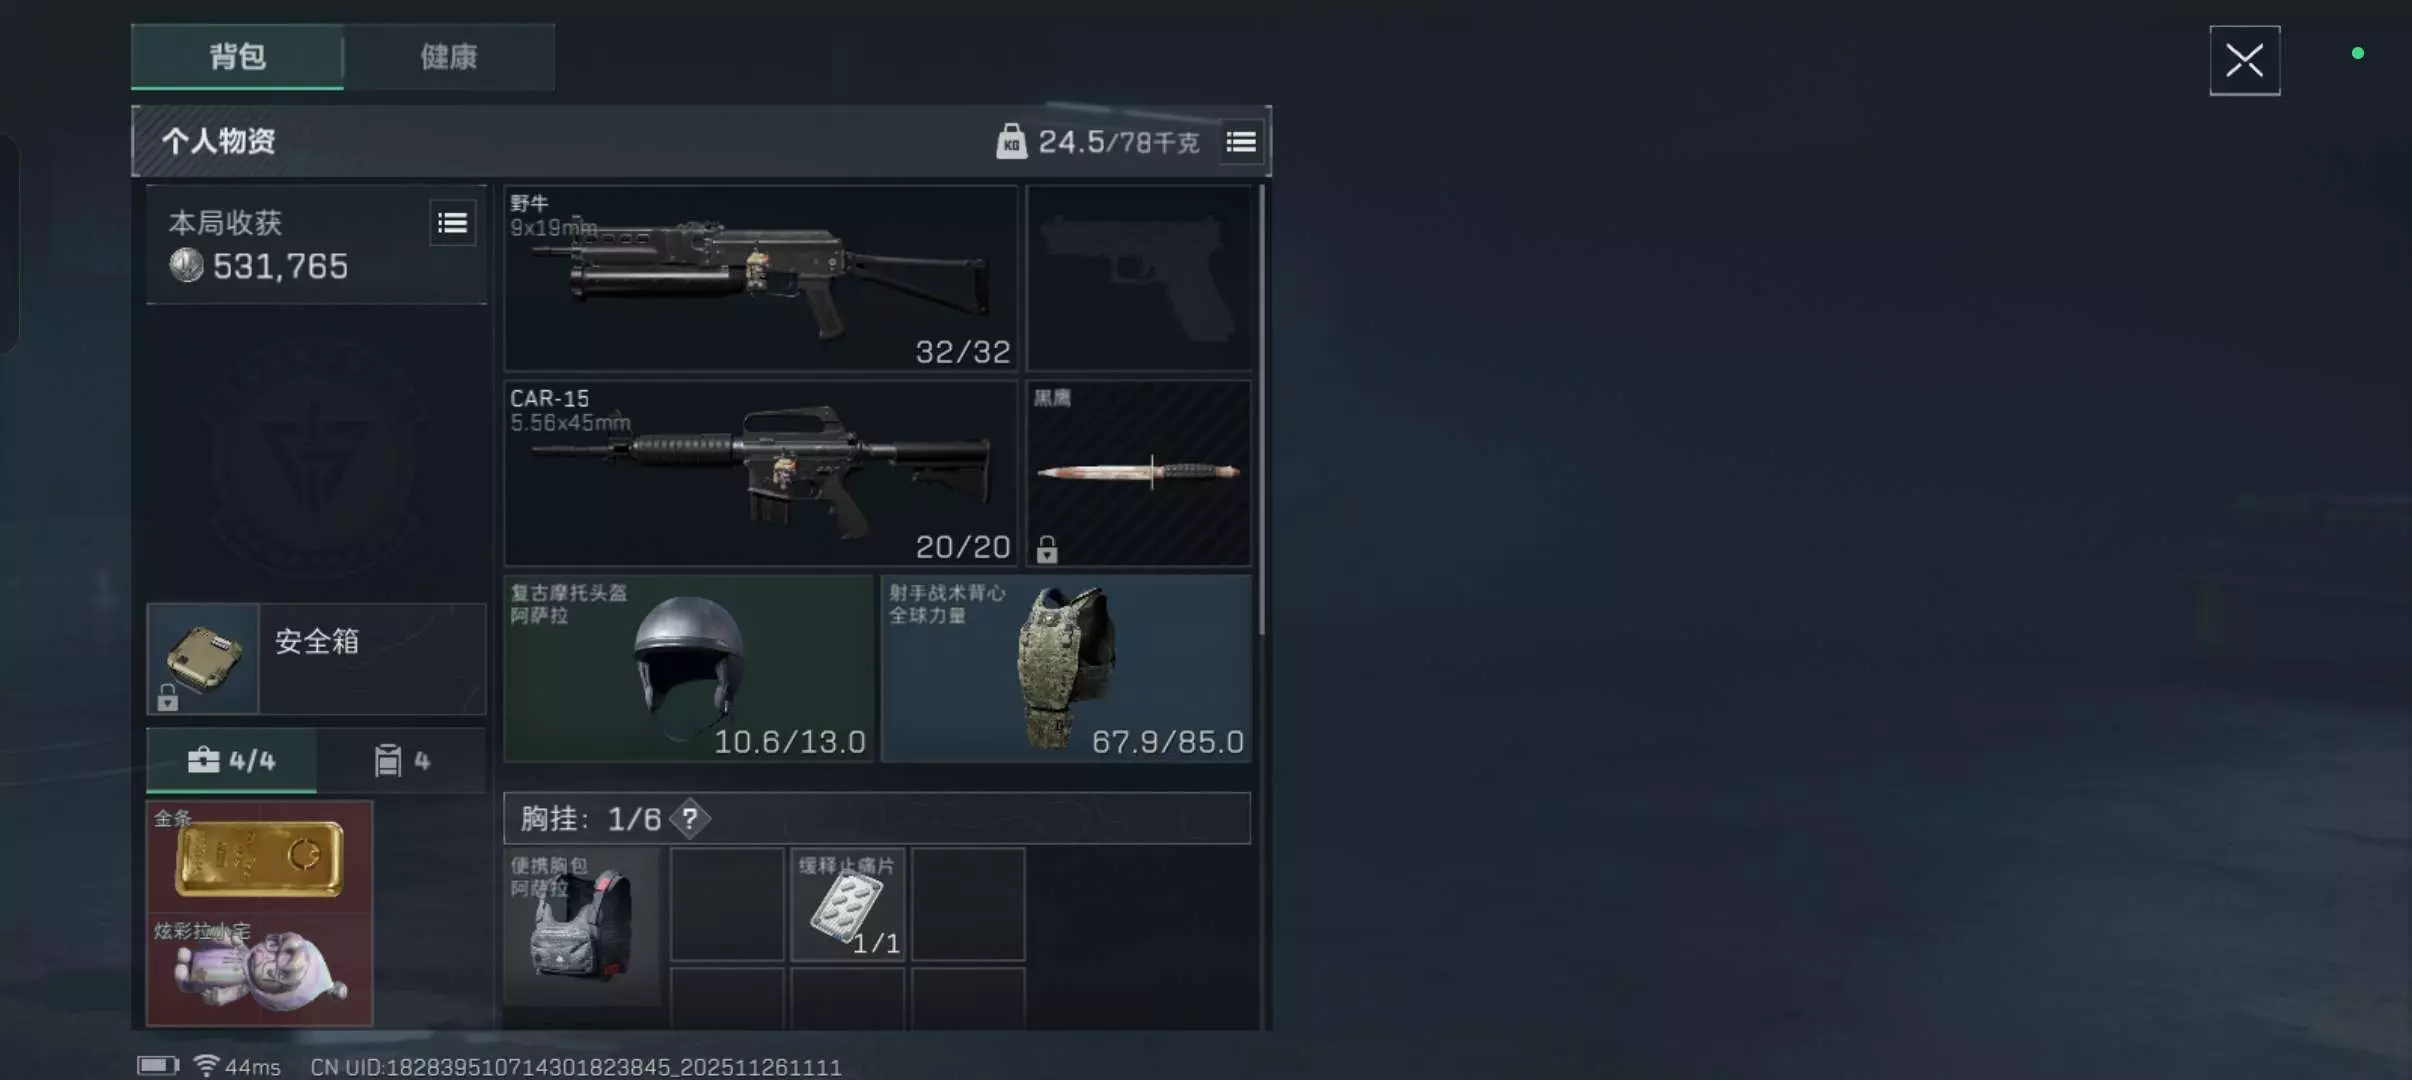Select the briefcase 4/4 tab

click(x=232, y=761)
